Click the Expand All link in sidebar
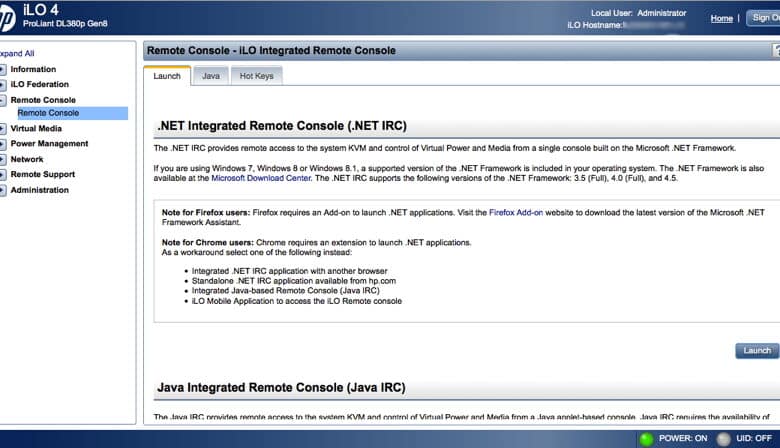Viewport: 780px width, 448px height. pyautogui.click(x=17, y=53)
